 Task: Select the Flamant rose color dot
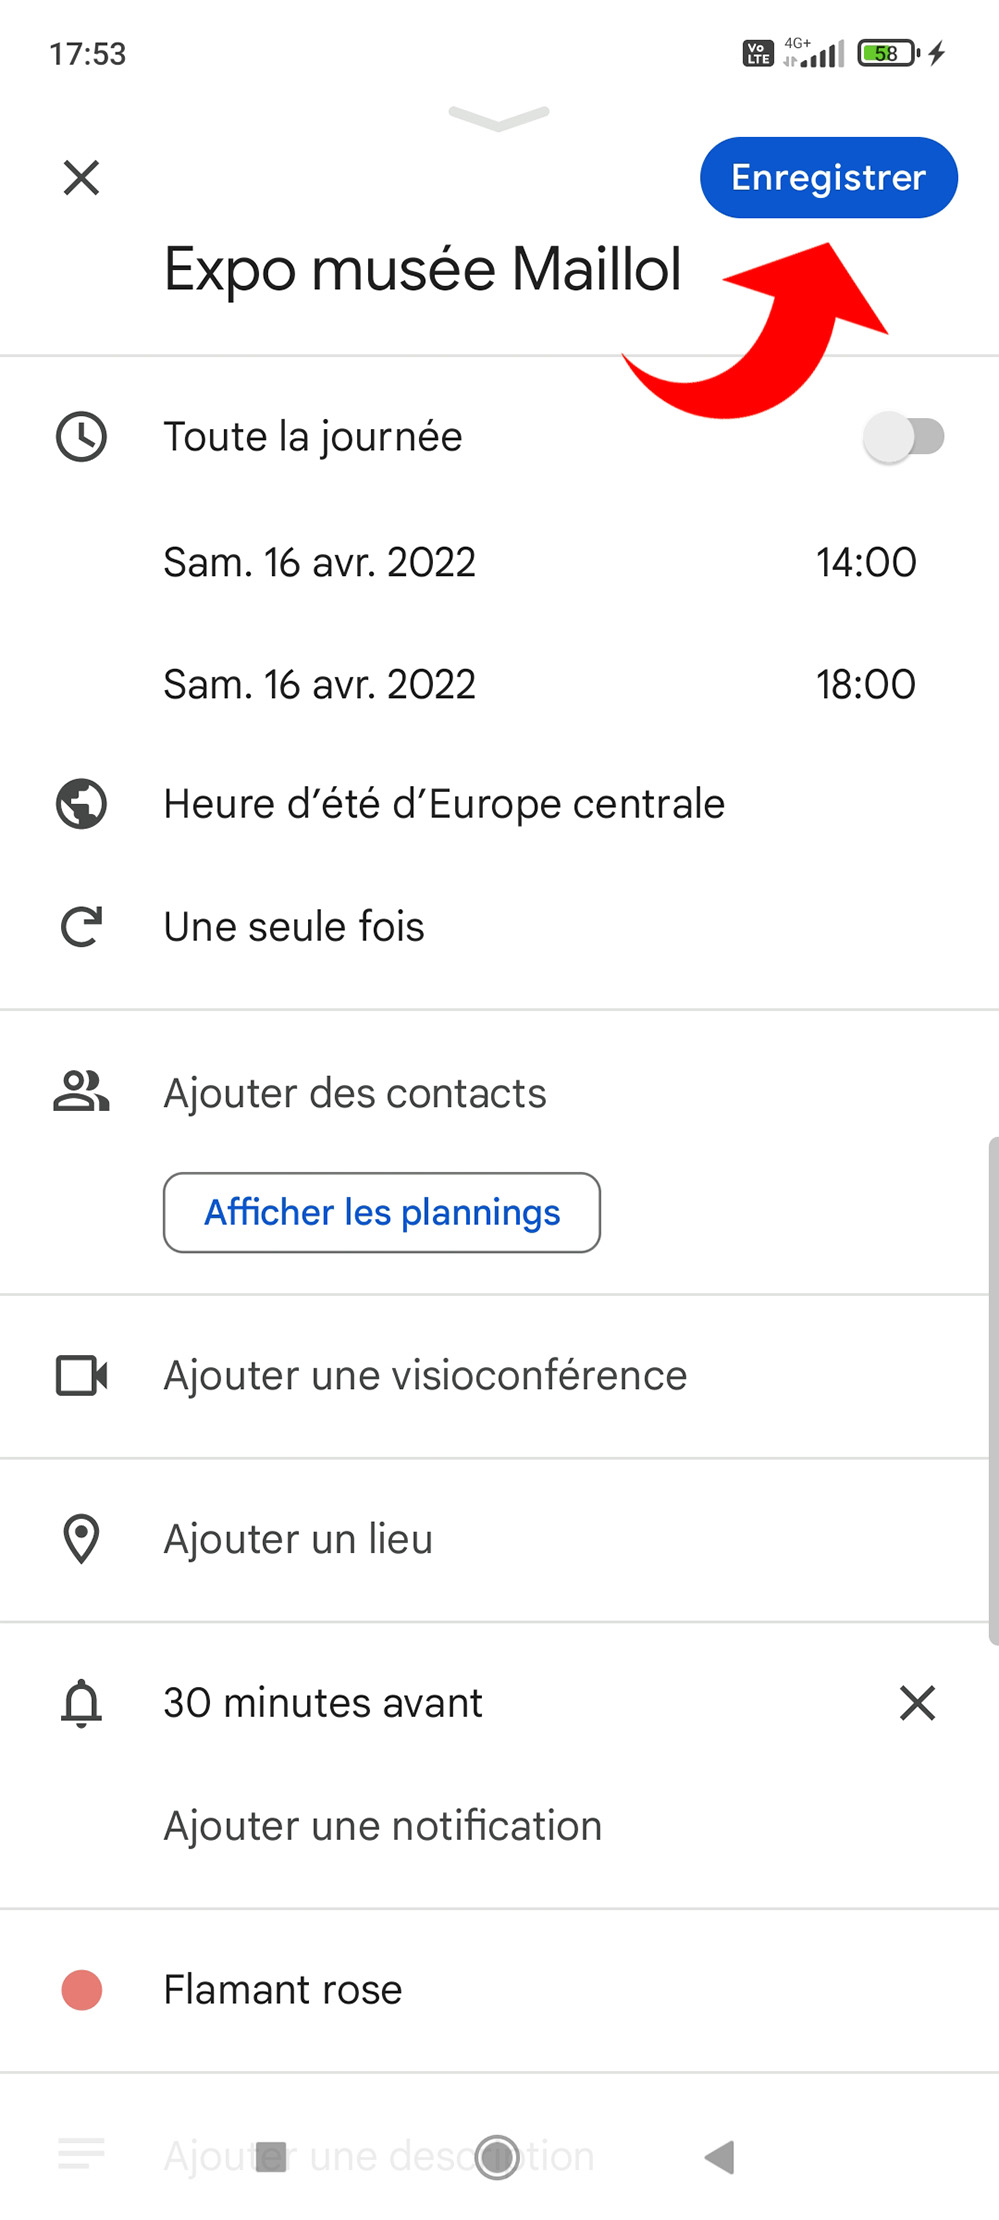click(x=81, y=1990)
